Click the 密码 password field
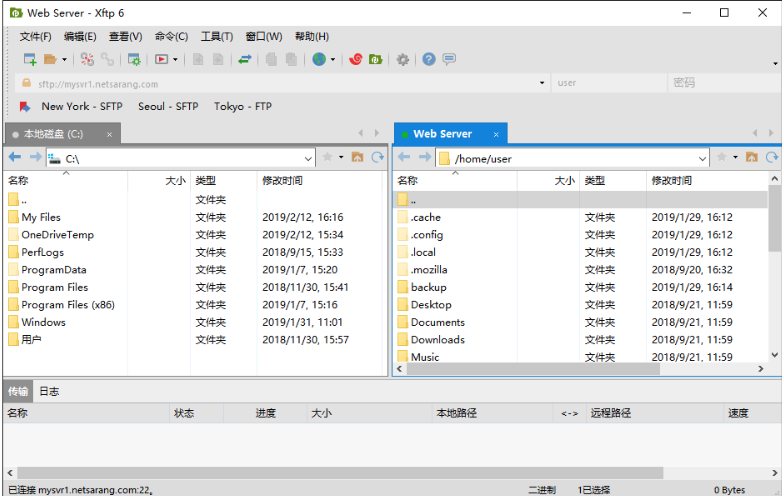 tap(725, 83)
